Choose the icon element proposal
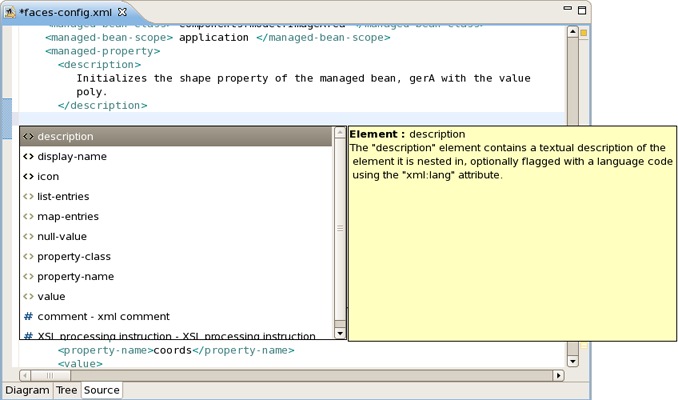This screenshot has height=400, width=678. coord(176,176)
